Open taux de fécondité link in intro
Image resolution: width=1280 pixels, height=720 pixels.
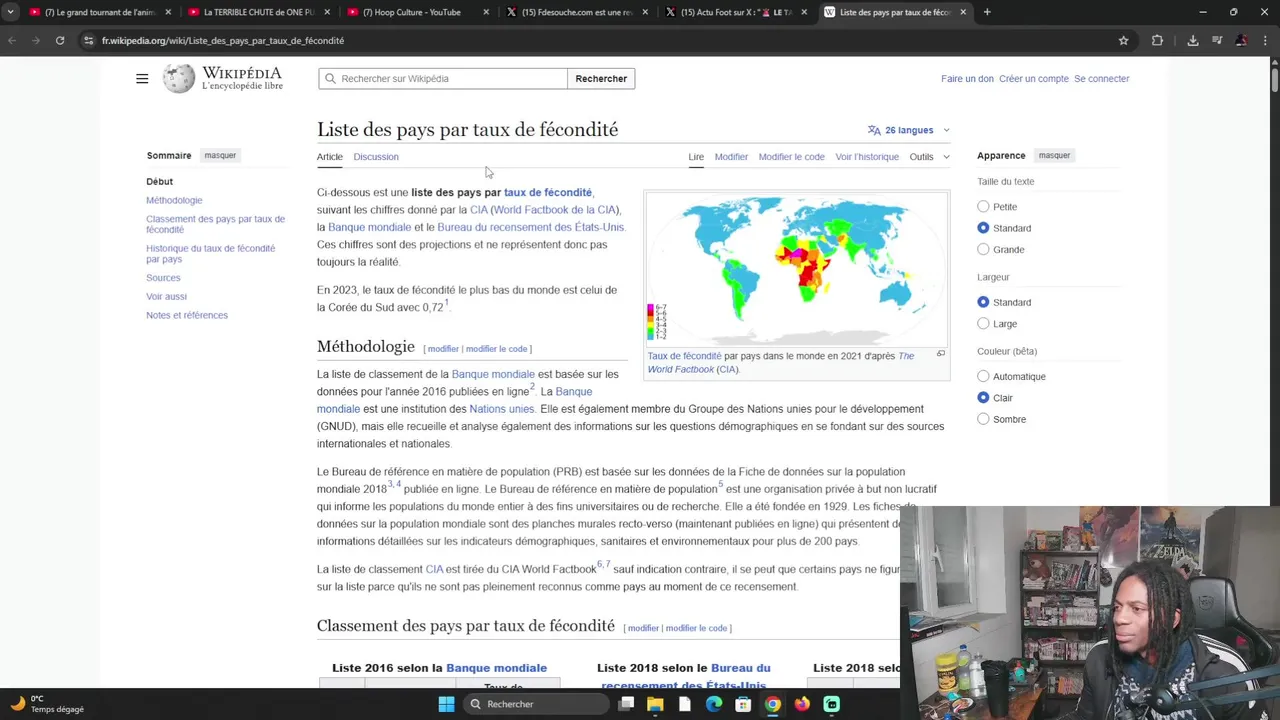pyautogui.click(x=548, y=192)
